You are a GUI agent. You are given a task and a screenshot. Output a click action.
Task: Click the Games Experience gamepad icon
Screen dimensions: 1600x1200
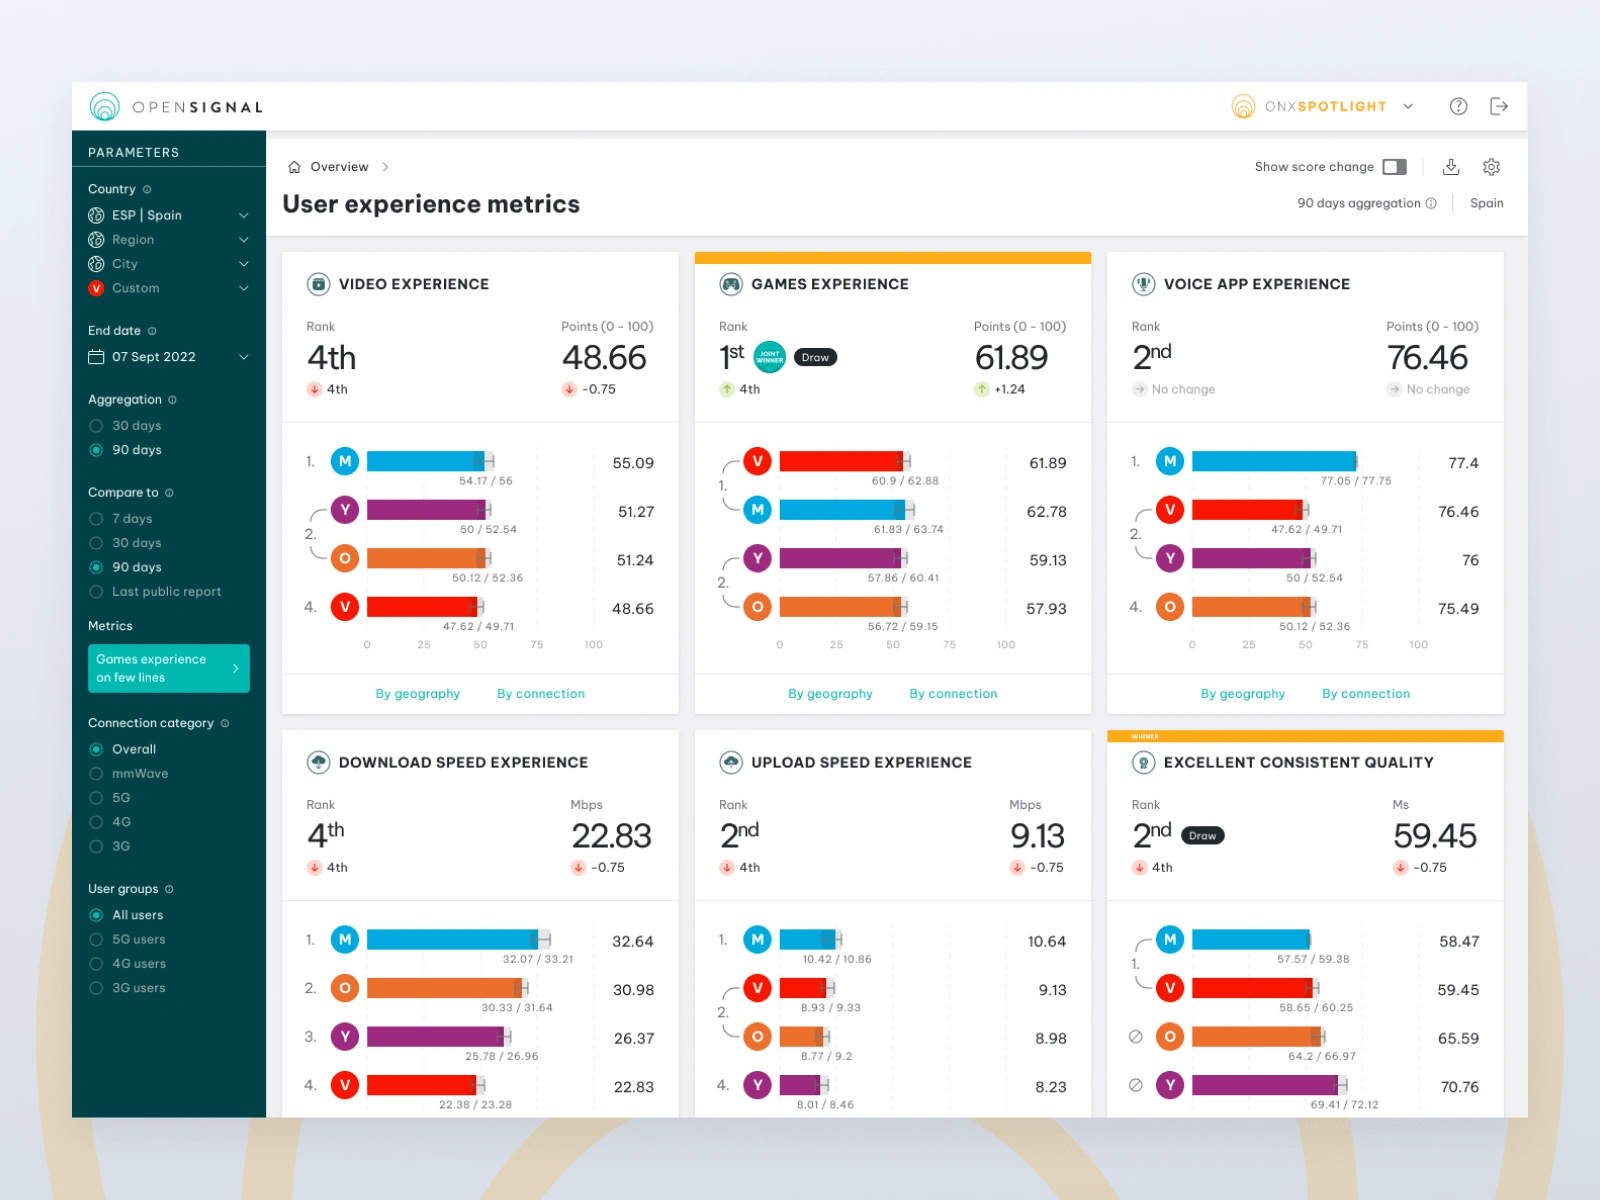[731, 284]
